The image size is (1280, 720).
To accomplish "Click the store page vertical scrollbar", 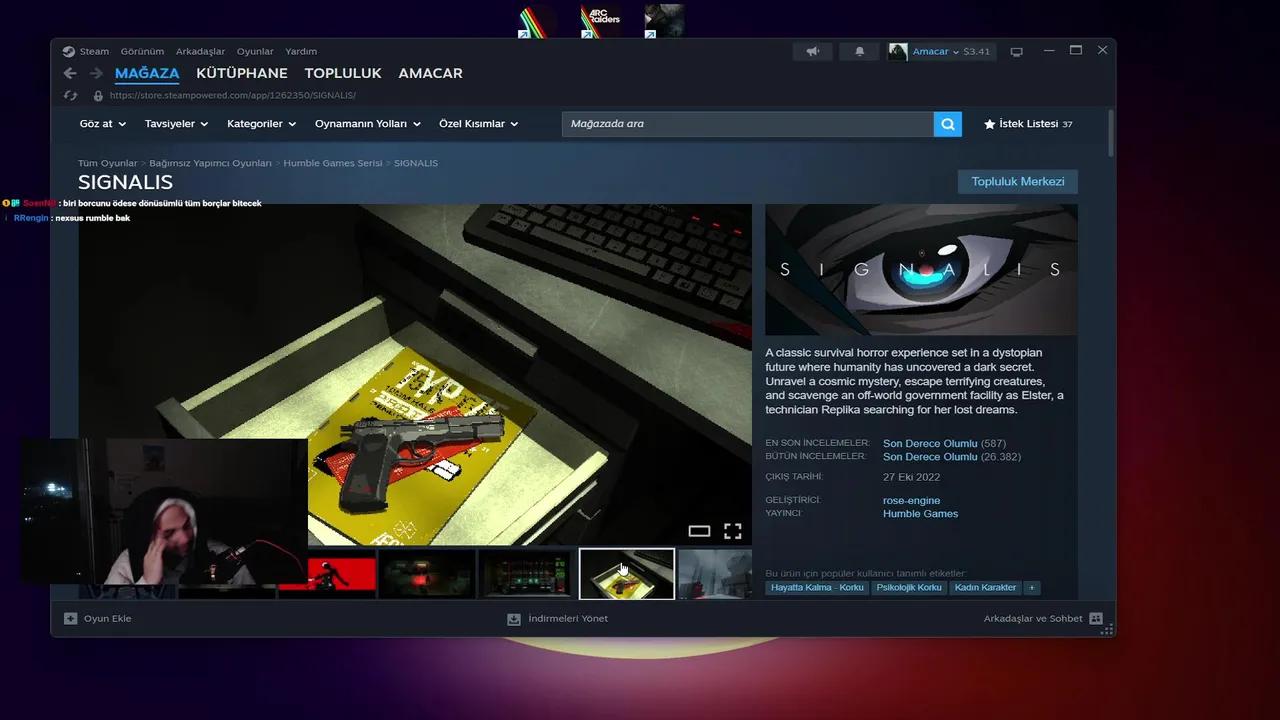I will 1110,132.
